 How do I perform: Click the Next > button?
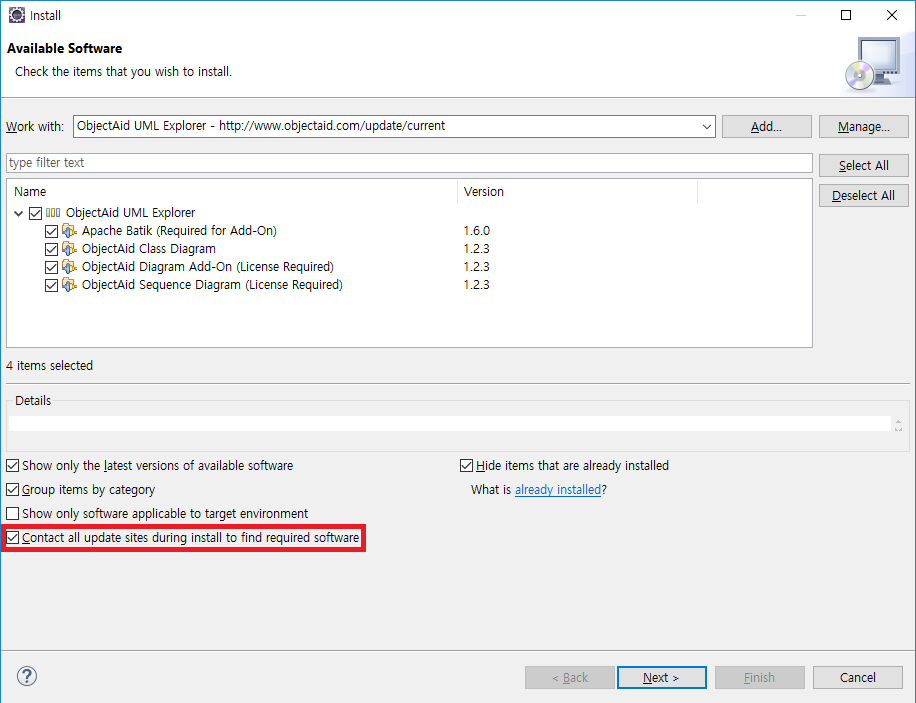click(x=661, y=677)
